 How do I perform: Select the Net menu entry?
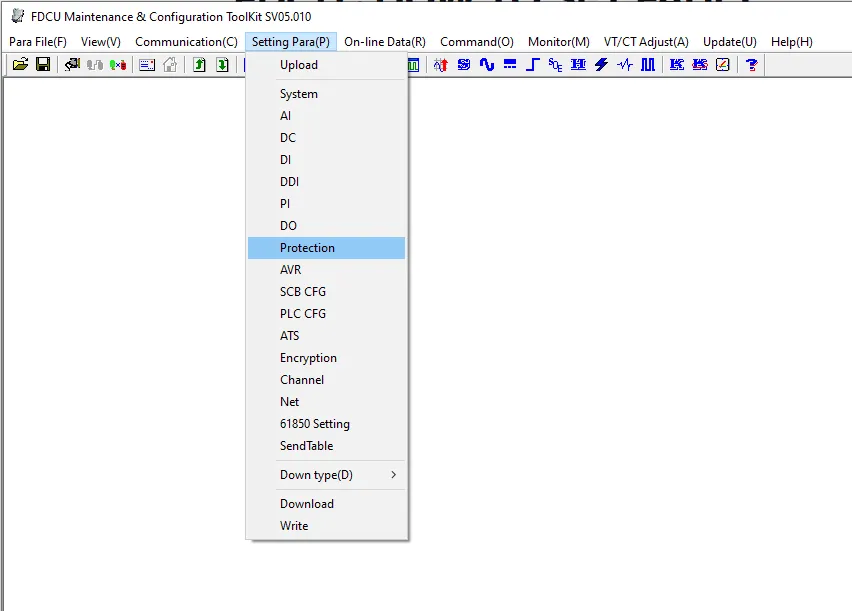click(x=327, y=402)
